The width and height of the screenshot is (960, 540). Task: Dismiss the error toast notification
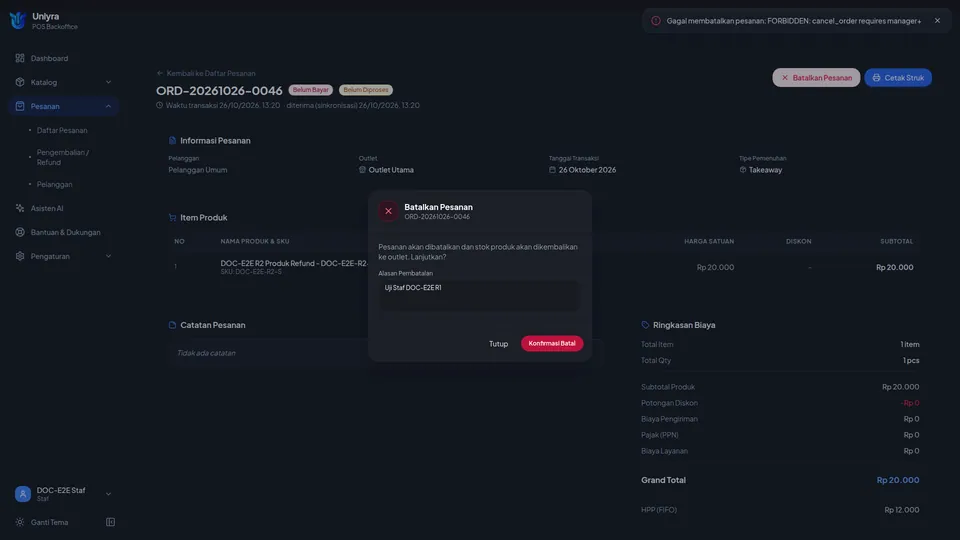click(937, 21)
